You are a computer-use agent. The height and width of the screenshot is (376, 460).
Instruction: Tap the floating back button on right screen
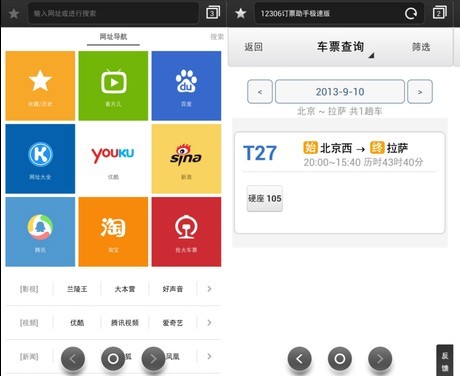pyautogui.click(x=300, y=359)
